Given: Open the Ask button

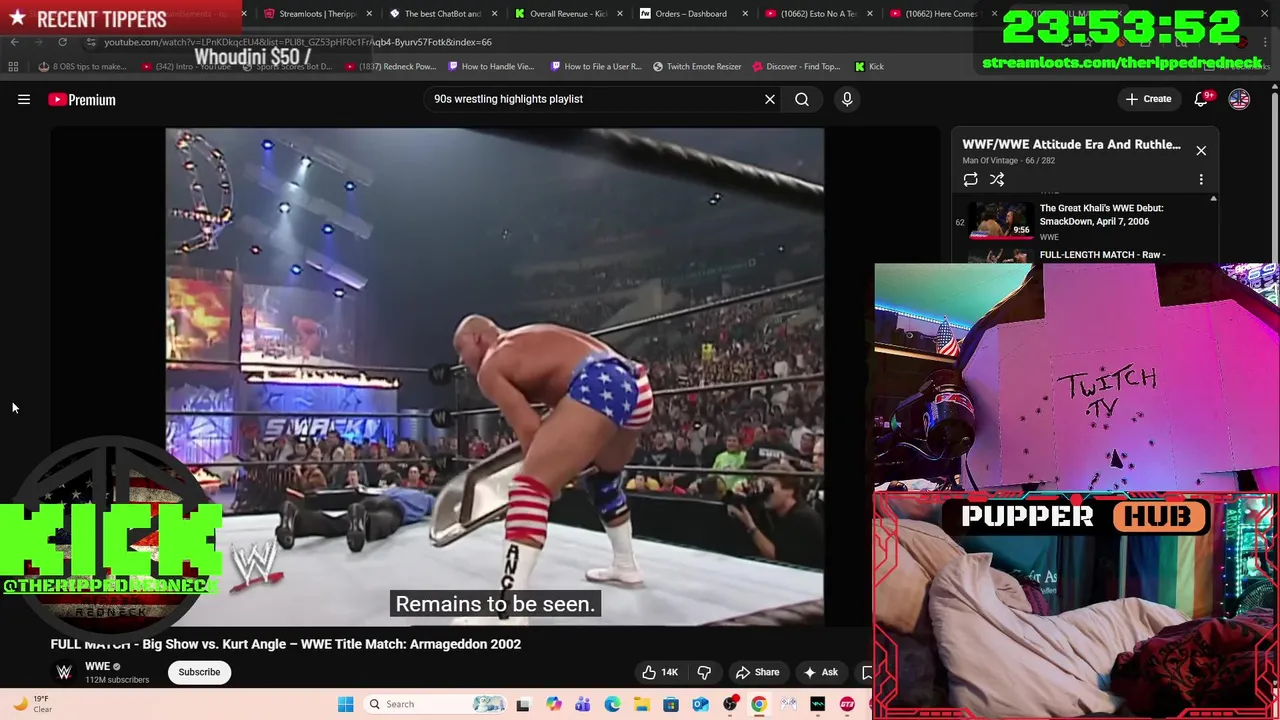Looking at the screenshot, I should [x=821, y=672].
